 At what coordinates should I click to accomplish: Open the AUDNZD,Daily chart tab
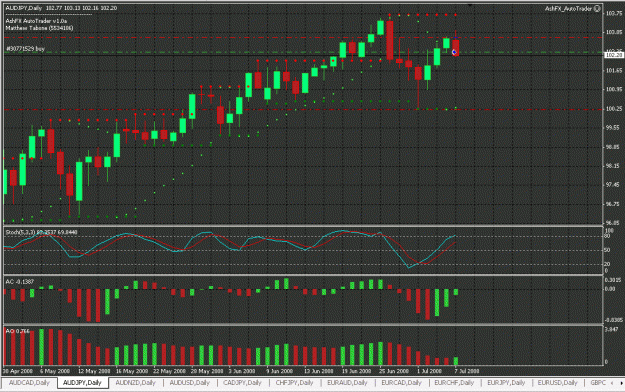[135, 383]
